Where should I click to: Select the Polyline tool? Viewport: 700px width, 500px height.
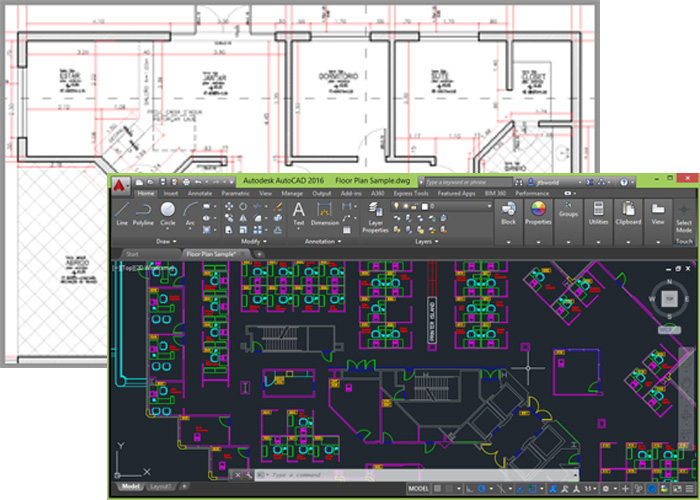click(143, 214)
